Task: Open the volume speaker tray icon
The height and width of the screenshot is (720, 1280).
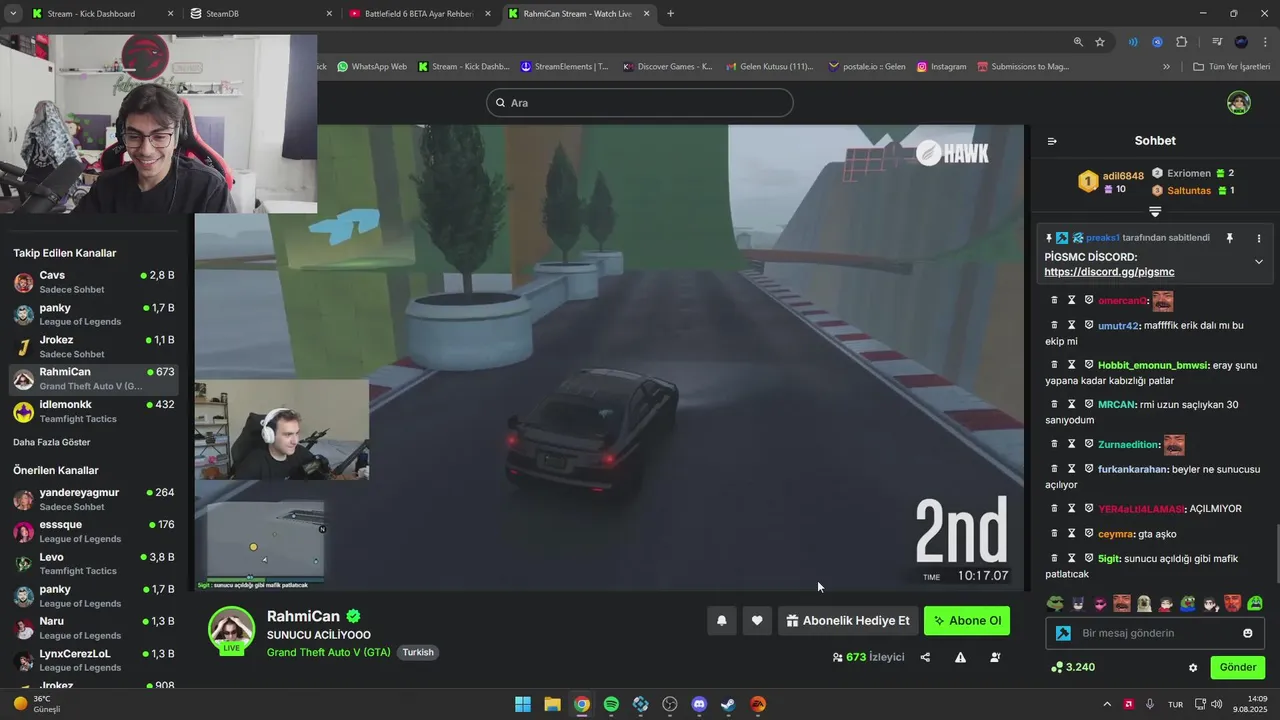Action: pos(1216,704)
